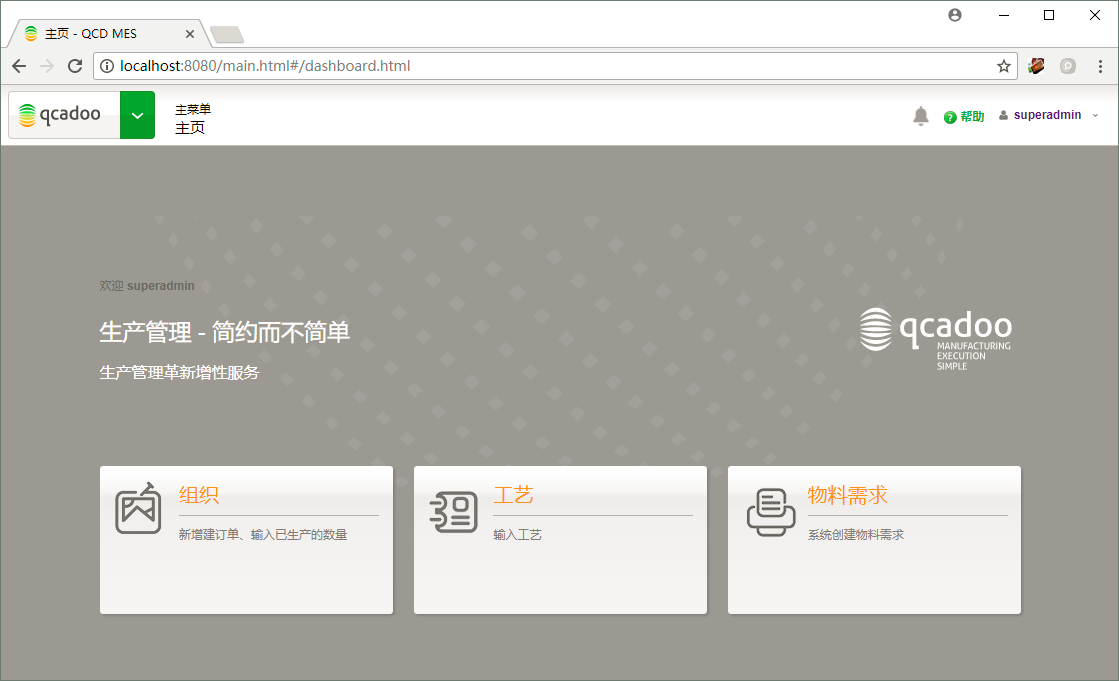Click the superadmin user person icon

click(x=1003, y=114)
